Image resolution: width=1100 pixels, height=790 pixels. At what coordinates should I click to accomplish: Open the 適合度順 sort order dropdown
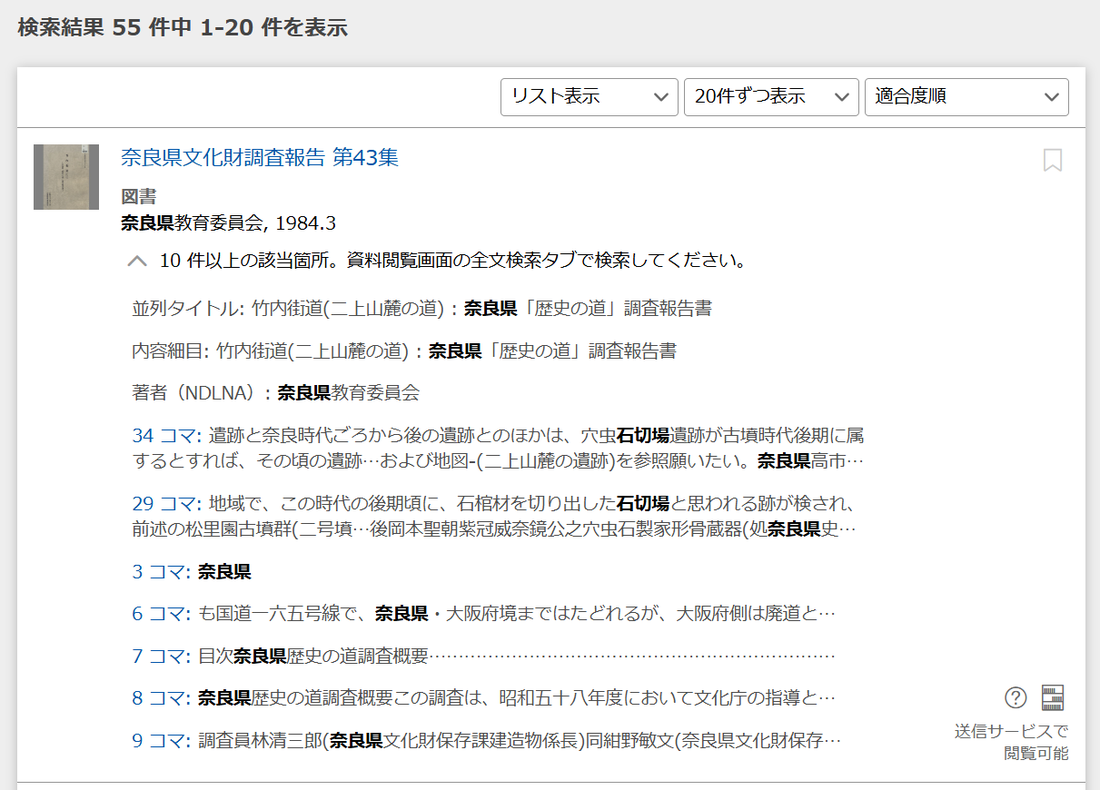(966, 97)
